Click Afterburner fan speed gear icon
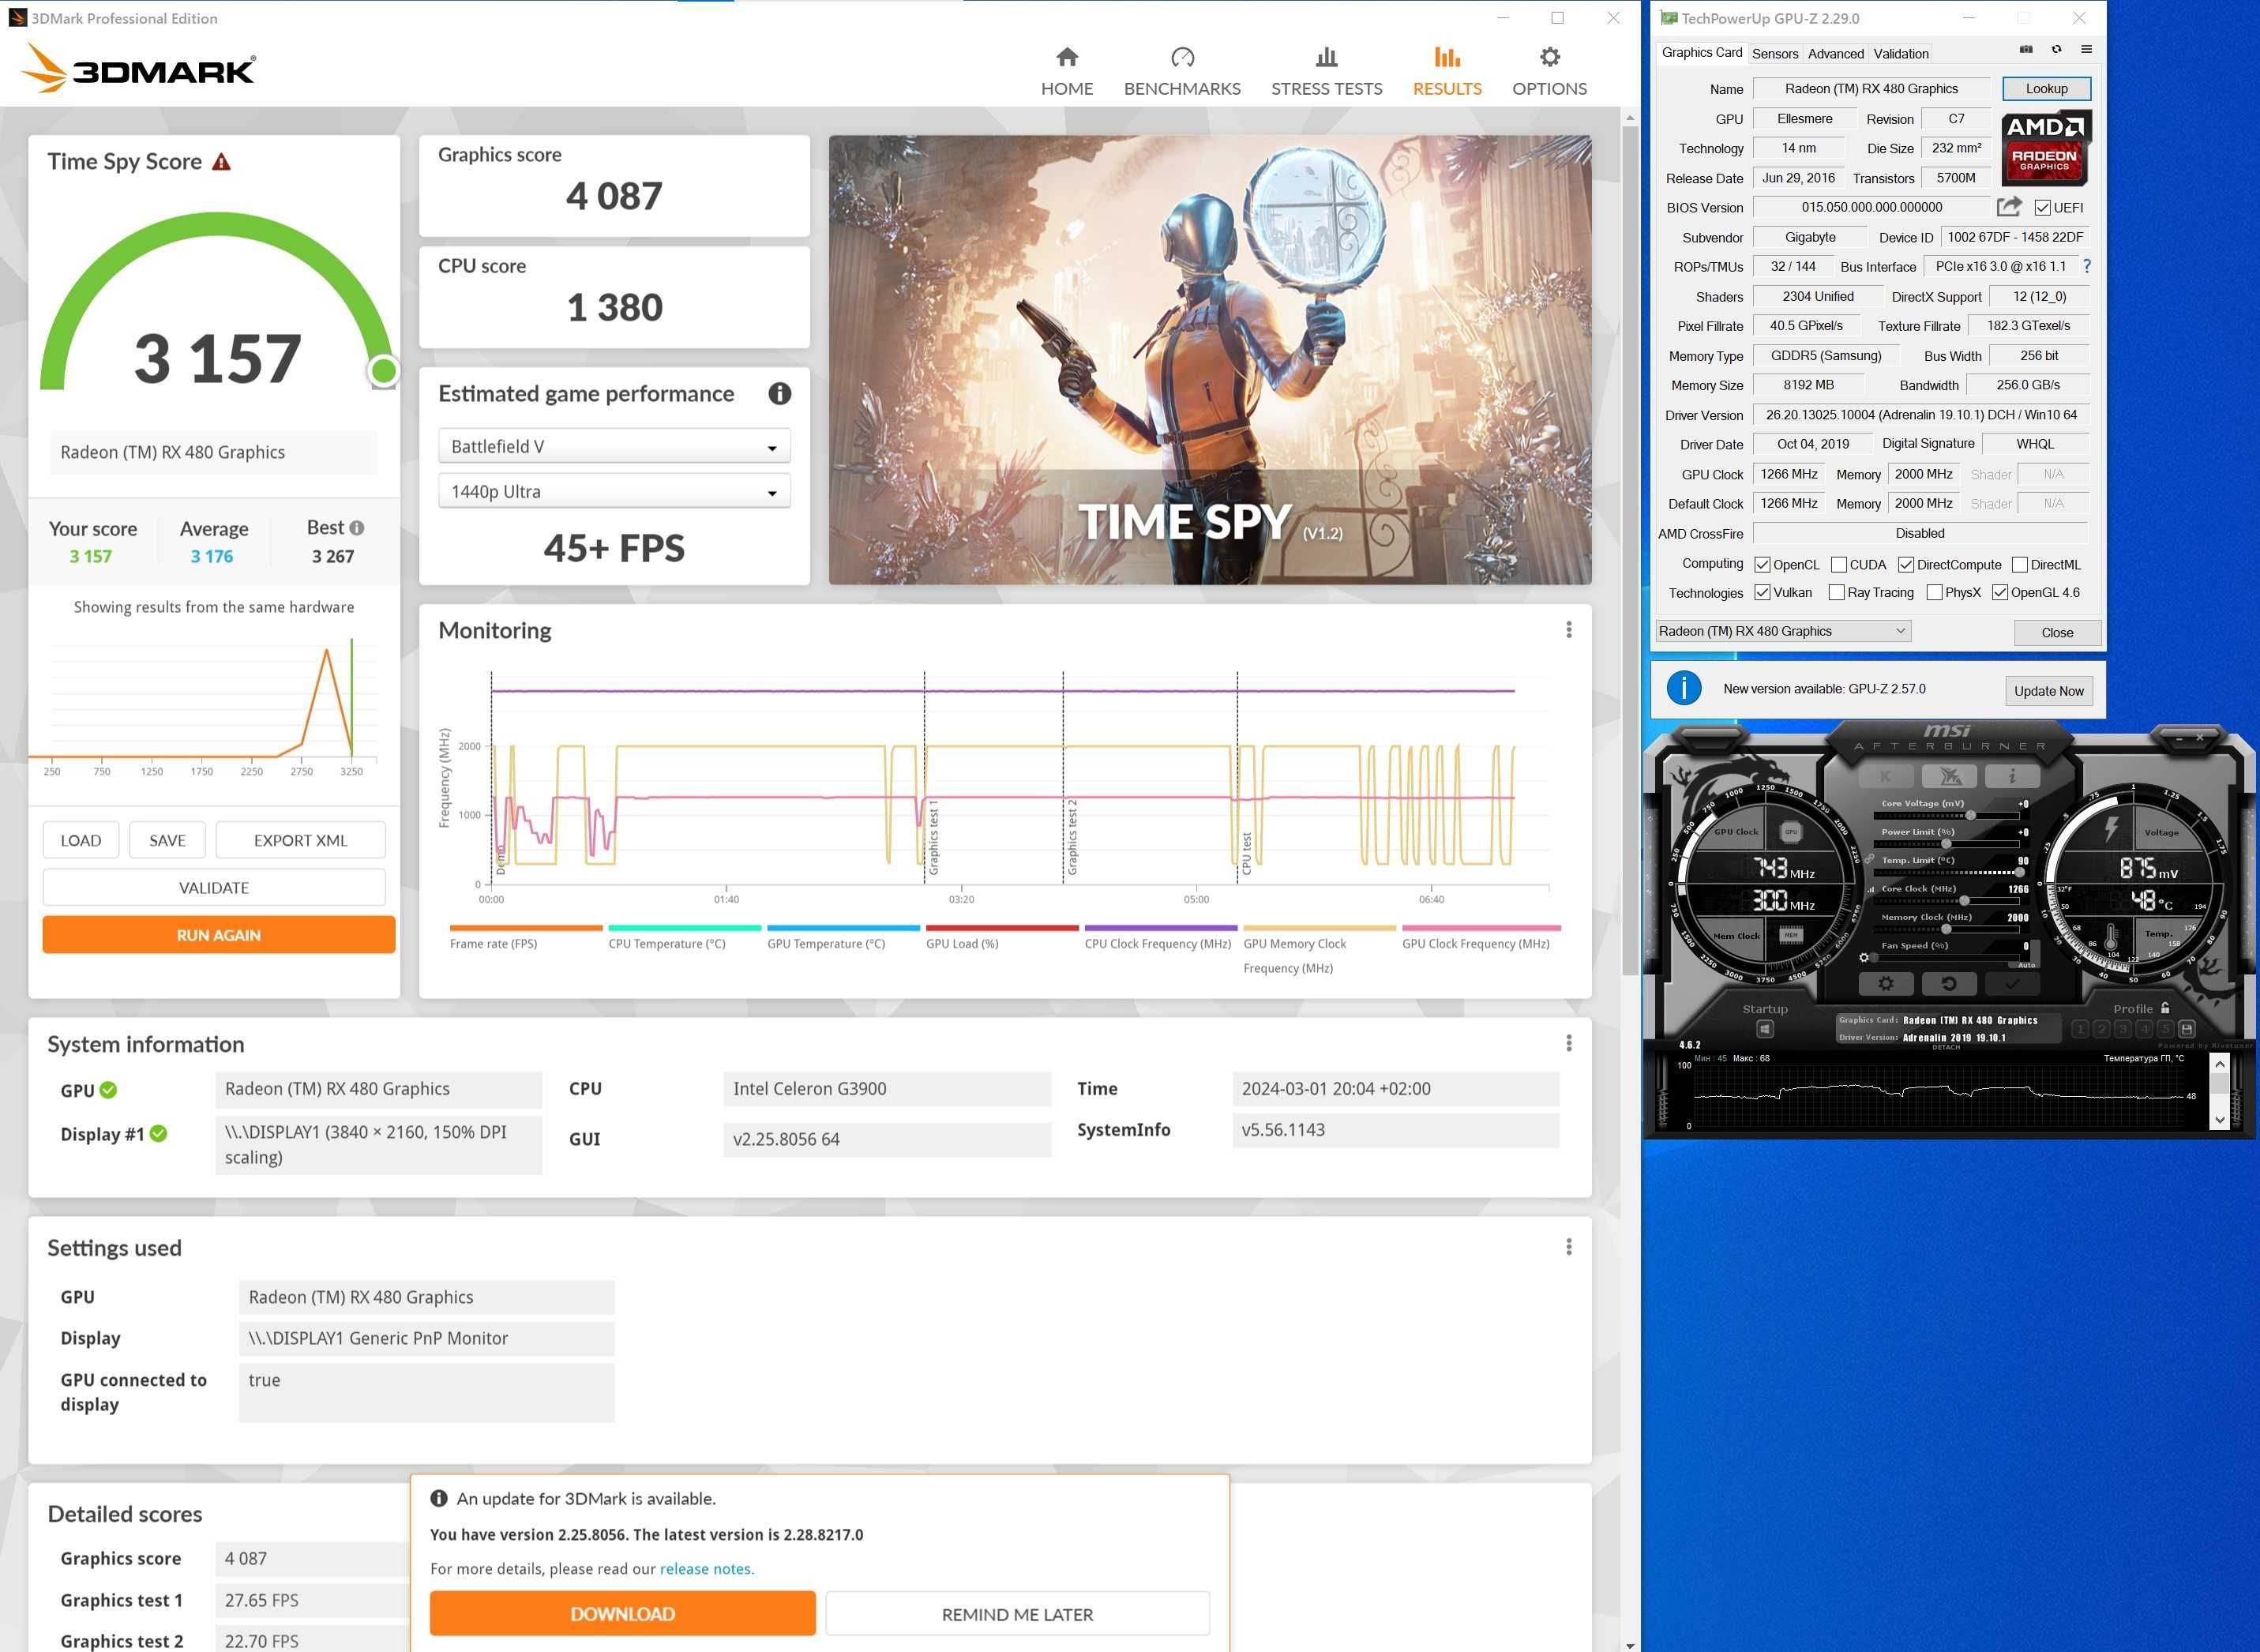This screenshot has width=2260, height=1652. pyautogui.click(x=1864, y=958)
